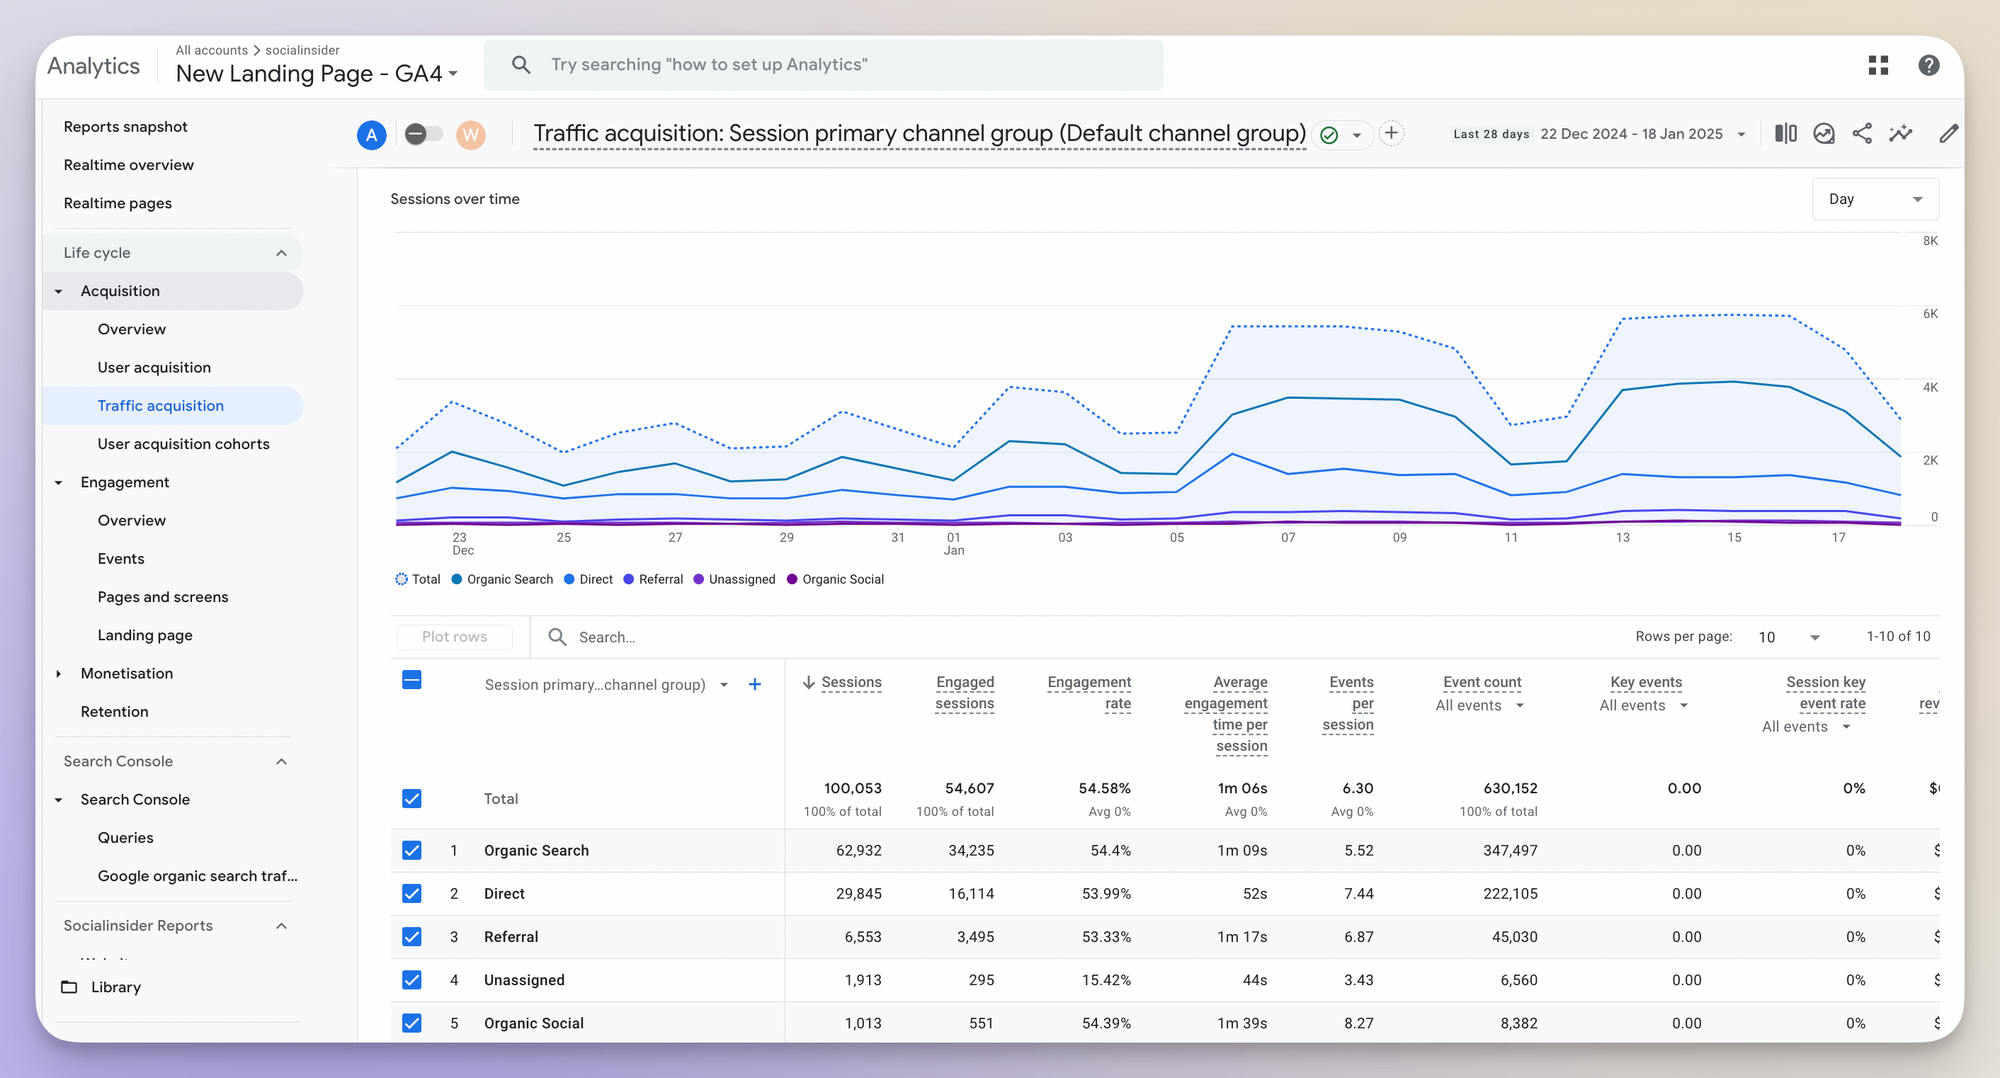Open Session key event rate 'All events' dropdown

point(1807,727)
